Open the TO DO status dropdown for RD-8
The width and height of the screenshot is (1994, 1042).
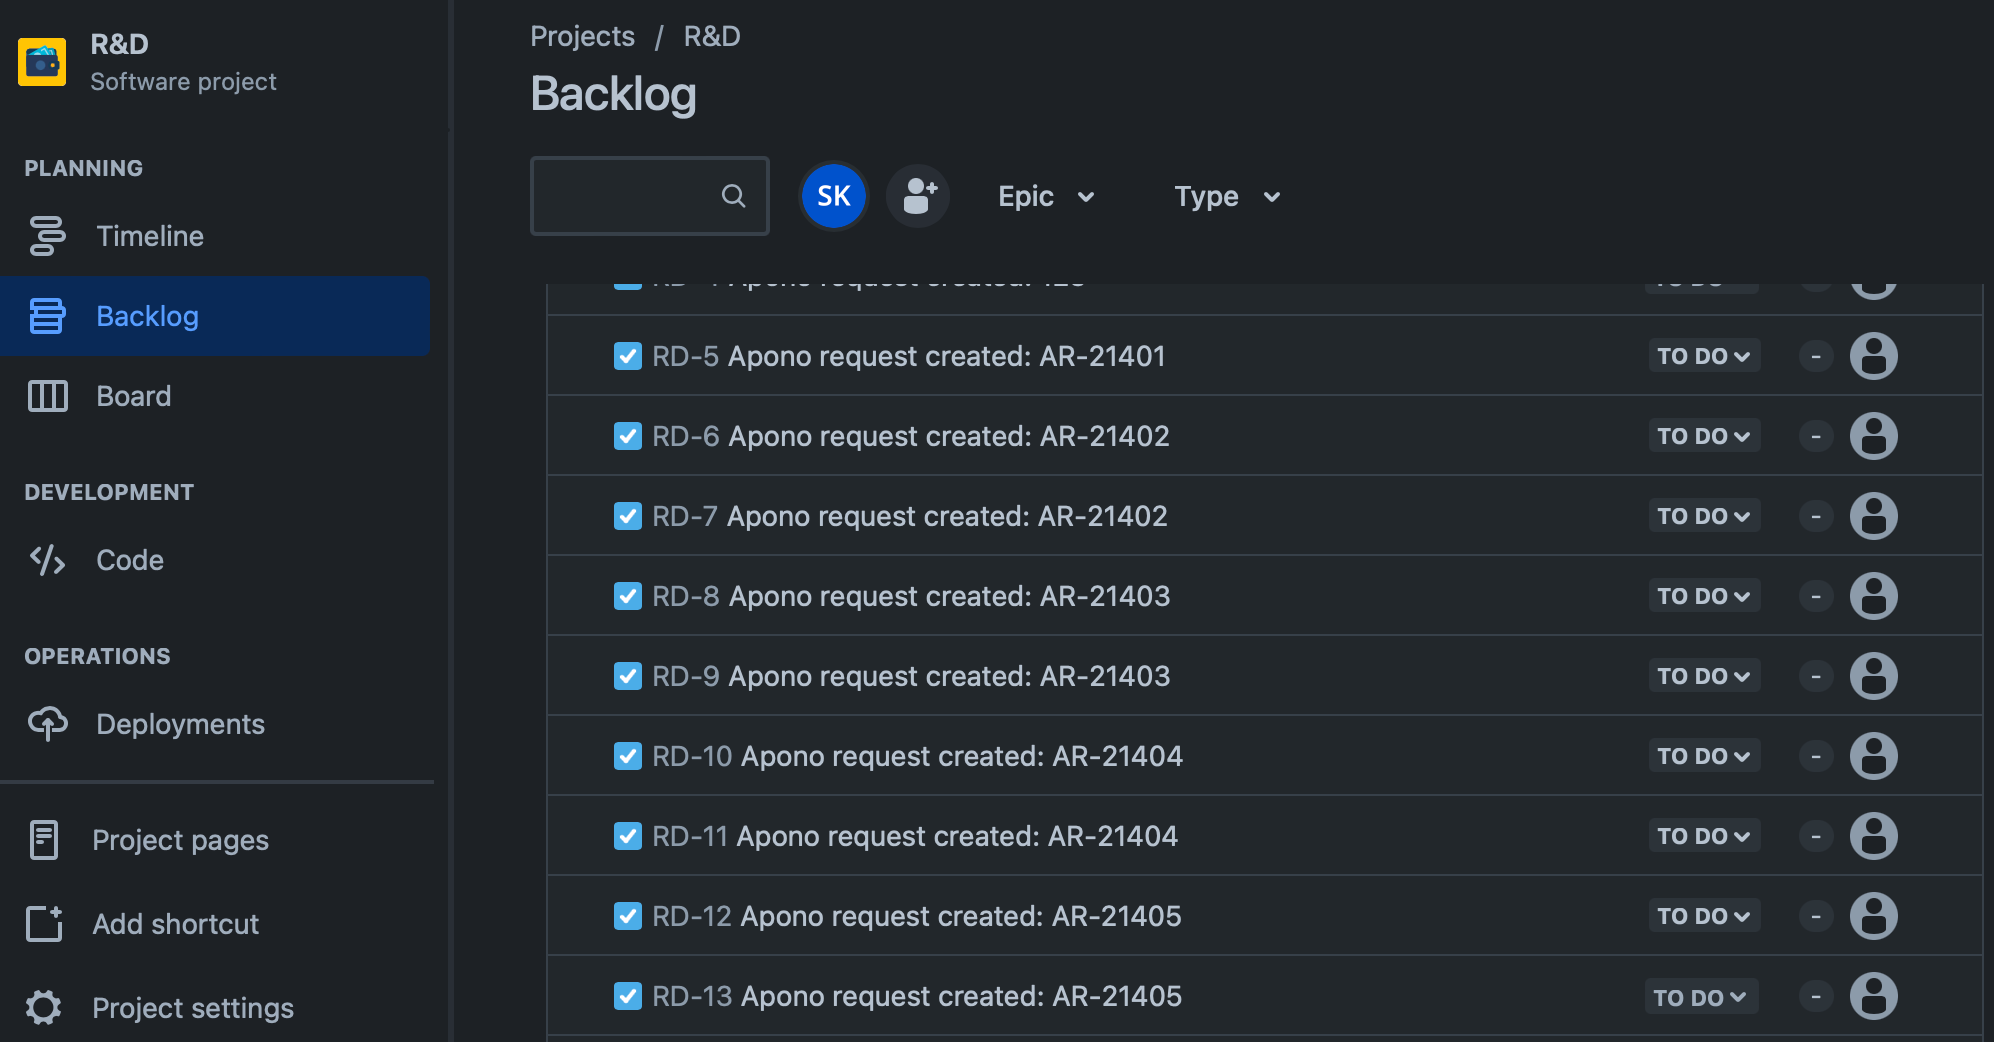tap(1703, 596)
